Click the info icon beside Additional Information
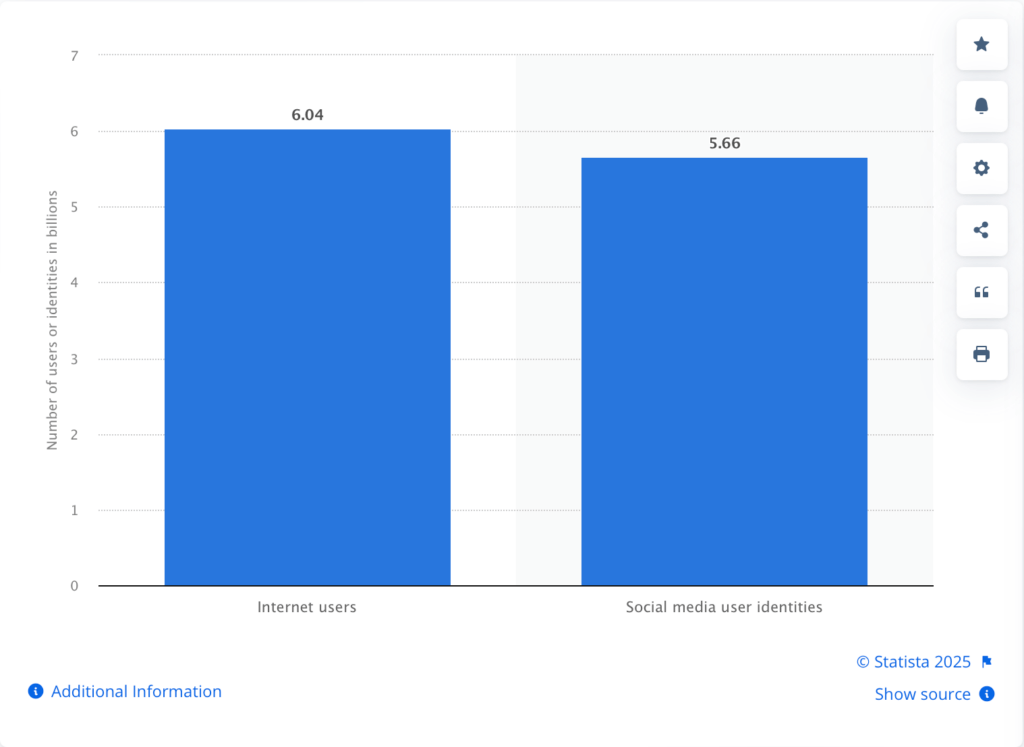 [36, 691]
